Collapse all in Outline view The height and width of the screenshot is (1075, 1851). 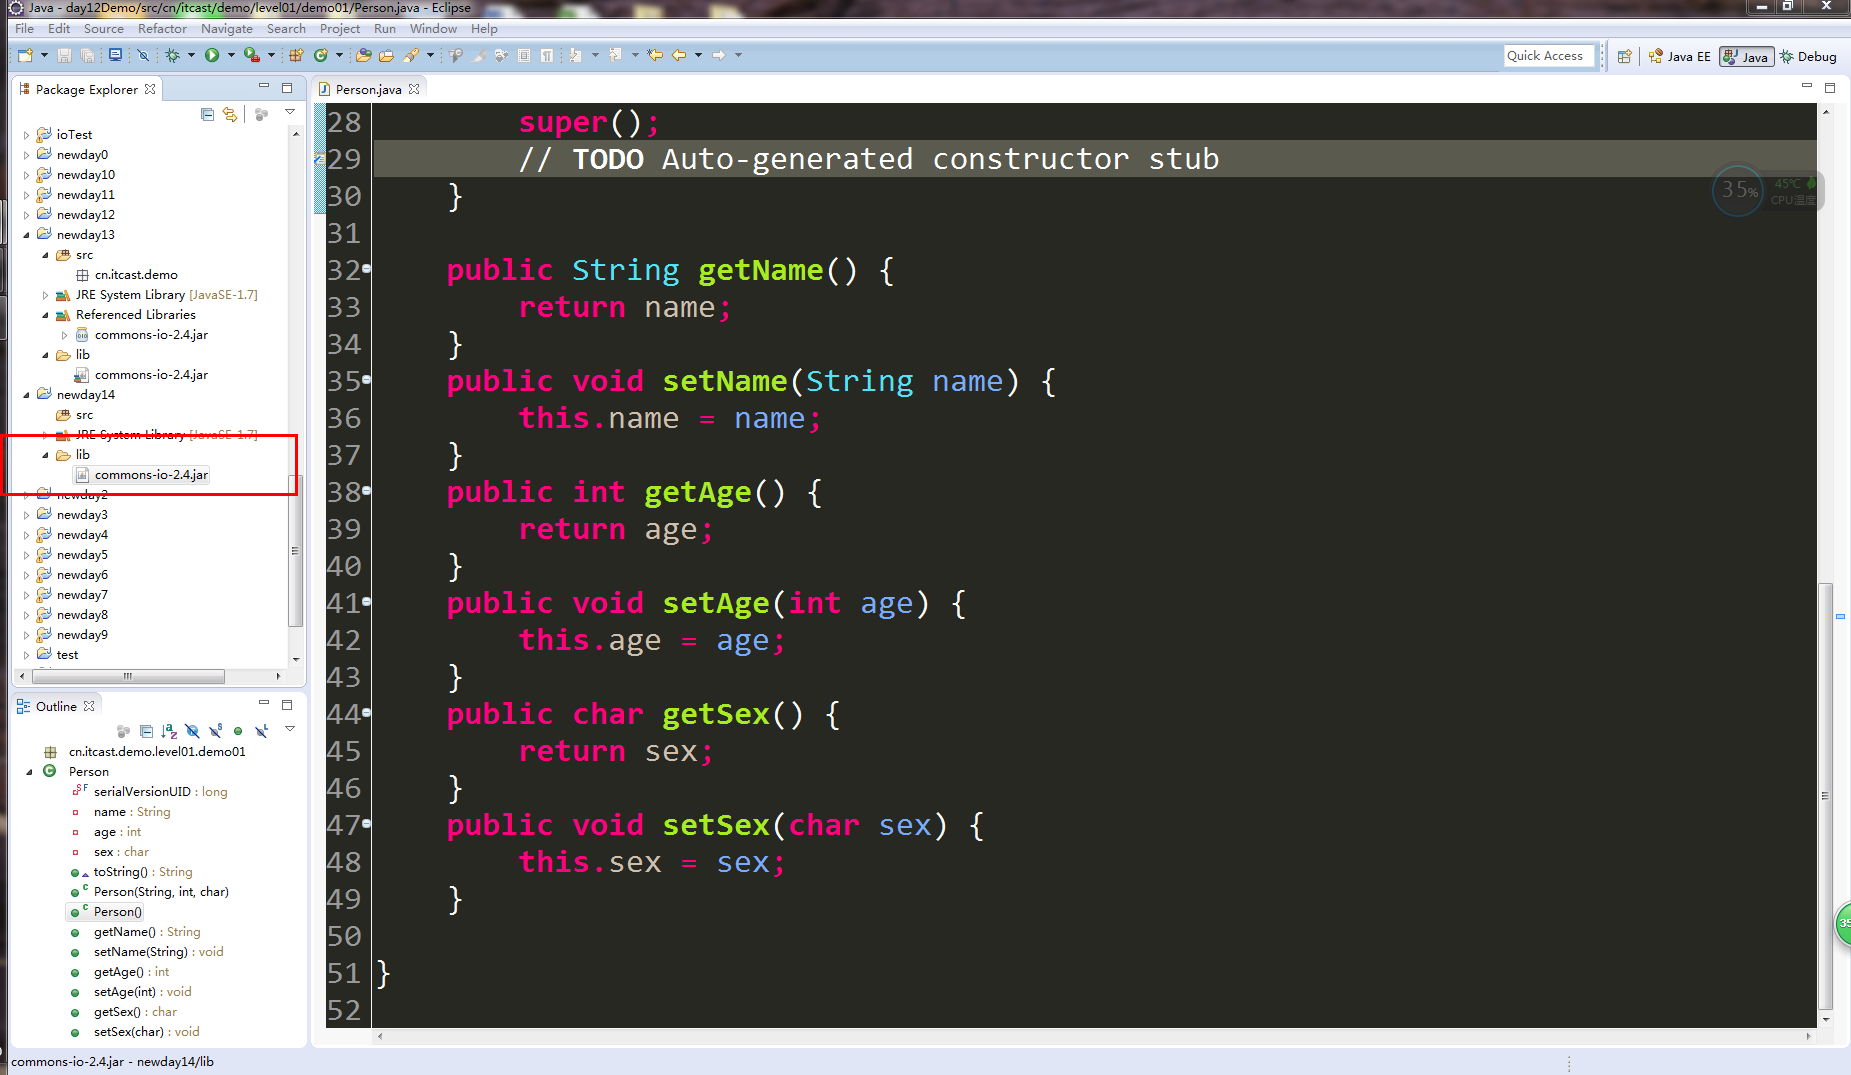pyautogui.click(x=146, y=731)
